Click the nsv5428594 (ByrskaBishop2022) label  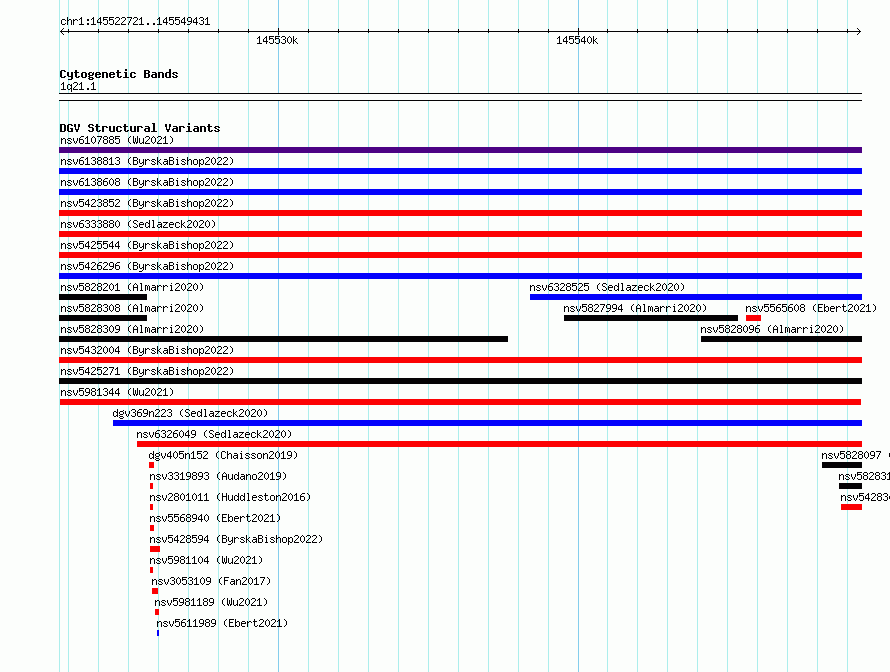pos(236,539)
